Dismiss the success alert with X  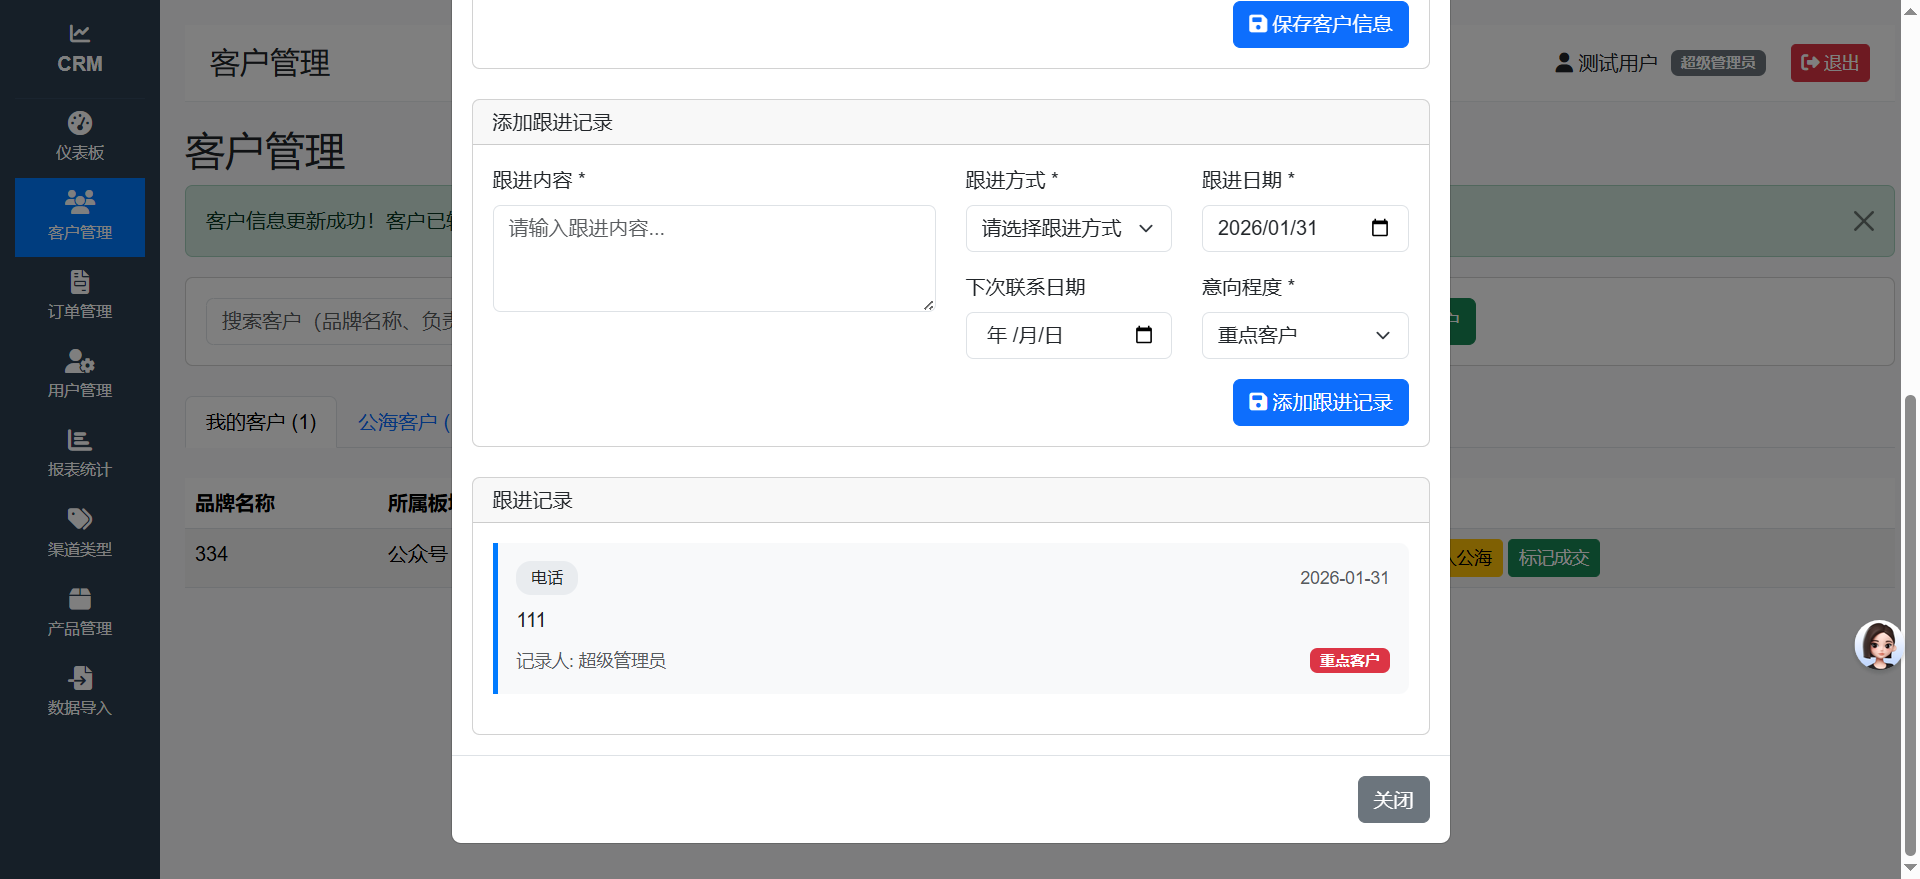tap(1863, 221)
